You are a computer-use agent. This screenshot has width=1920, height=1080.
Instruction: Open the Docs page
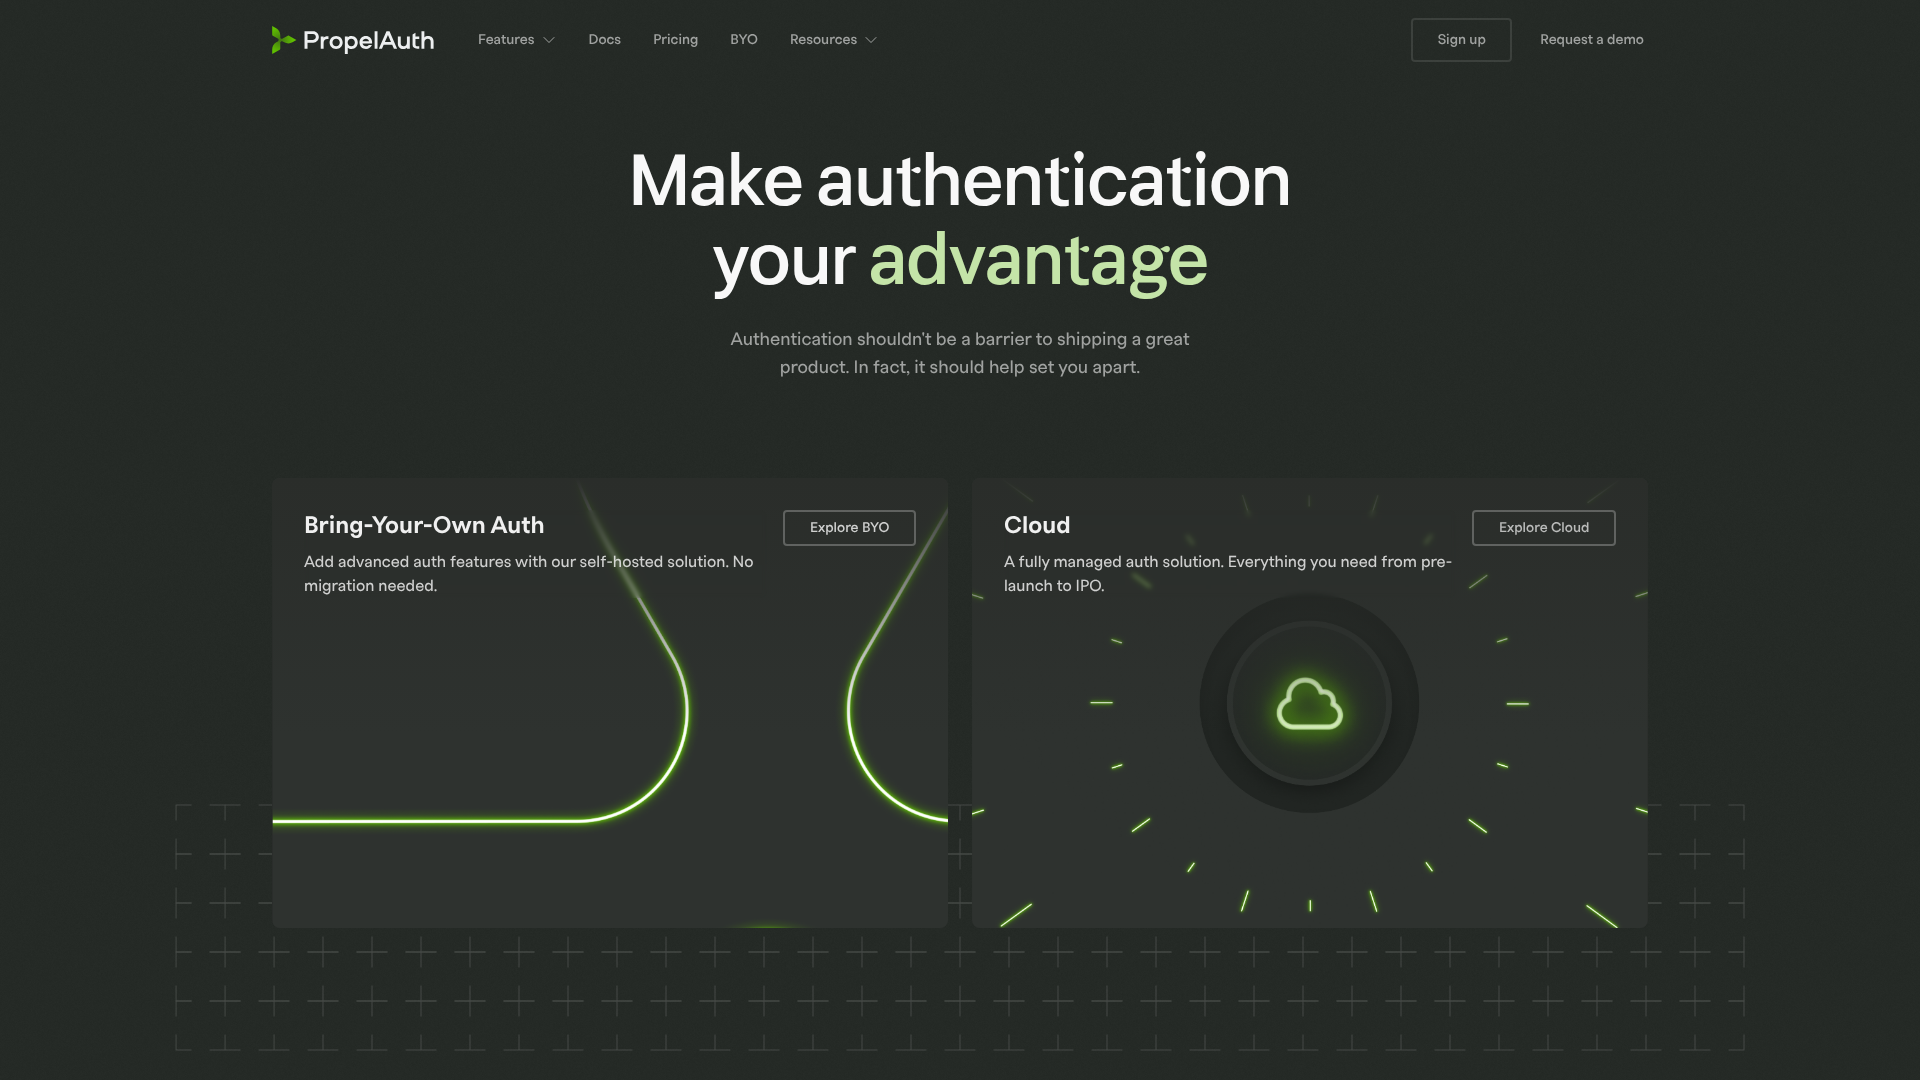(604, 39)
